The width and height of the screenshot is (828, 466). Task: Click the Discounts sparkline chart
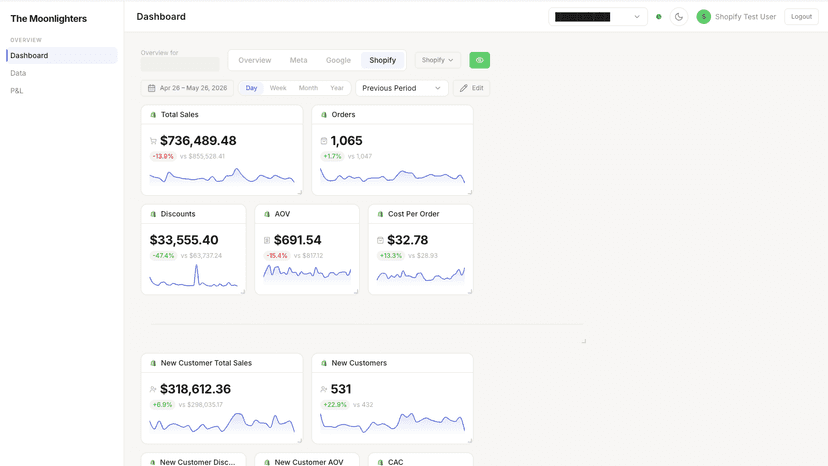193,276
